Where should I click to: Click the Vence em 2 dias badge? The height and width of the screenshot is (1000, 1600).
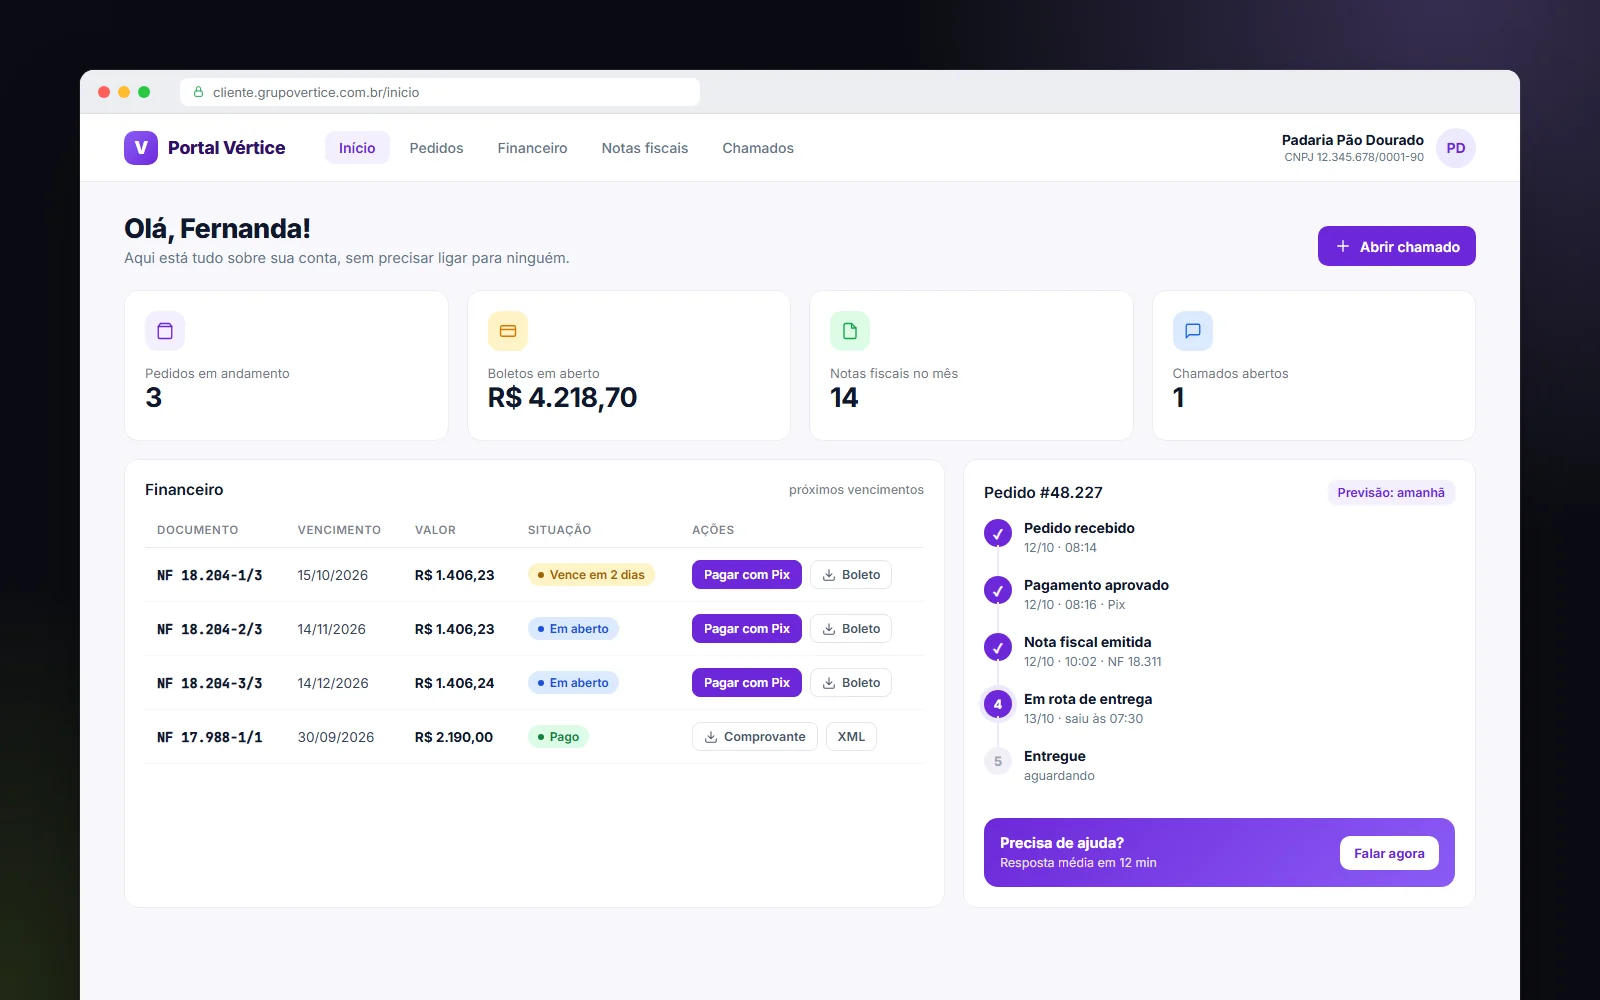pyautogui.click(x=591, y=575)
